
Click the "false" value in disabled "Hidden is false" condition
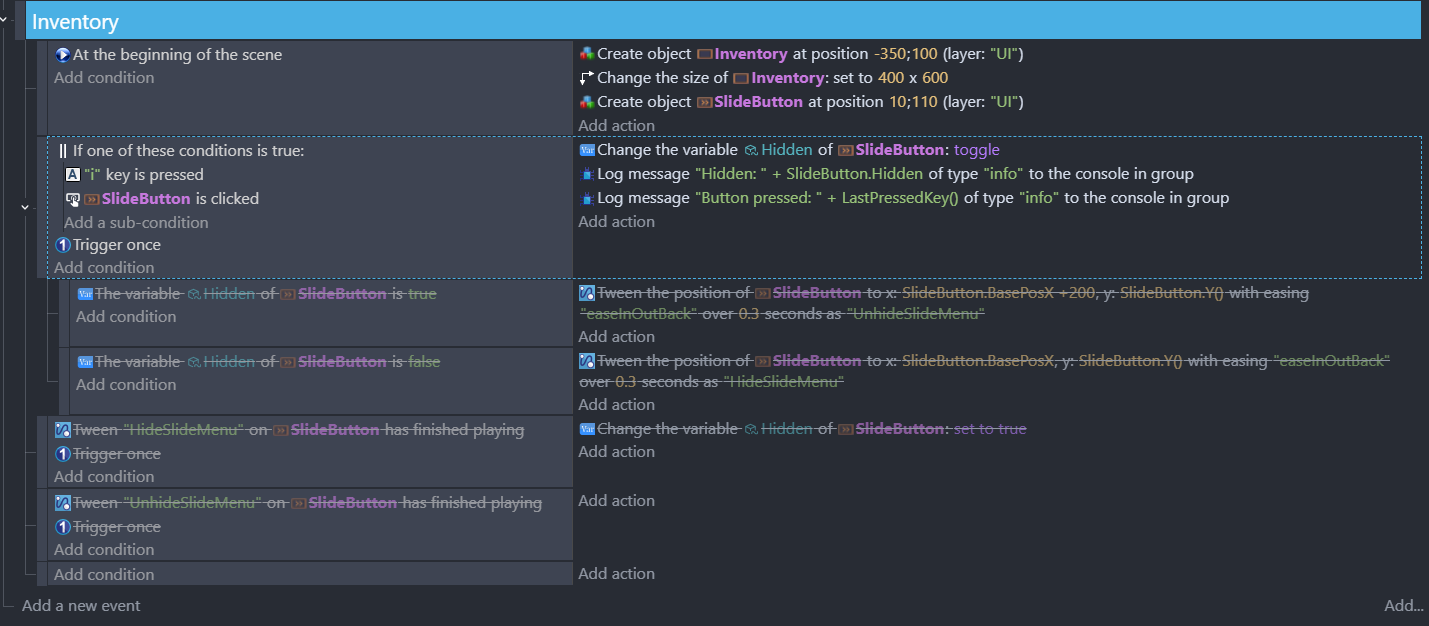point(424,362)
